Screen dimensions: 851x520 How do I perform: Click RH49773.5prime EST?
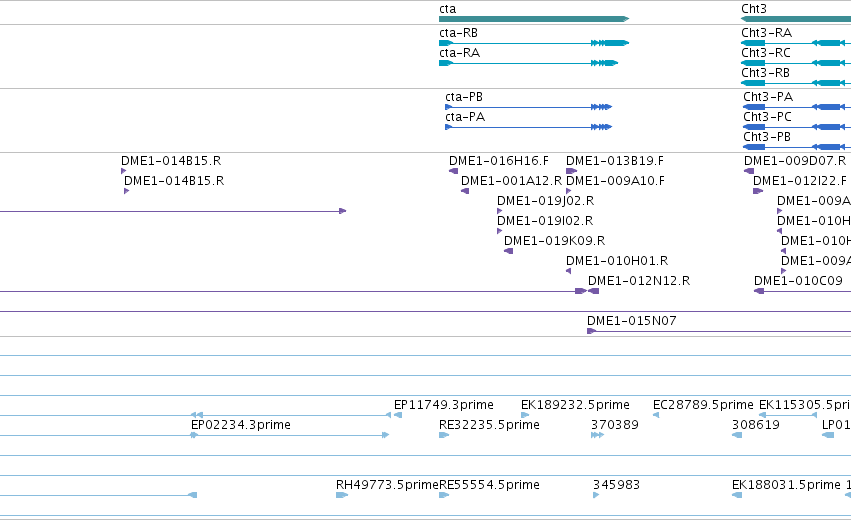point(388,485)
